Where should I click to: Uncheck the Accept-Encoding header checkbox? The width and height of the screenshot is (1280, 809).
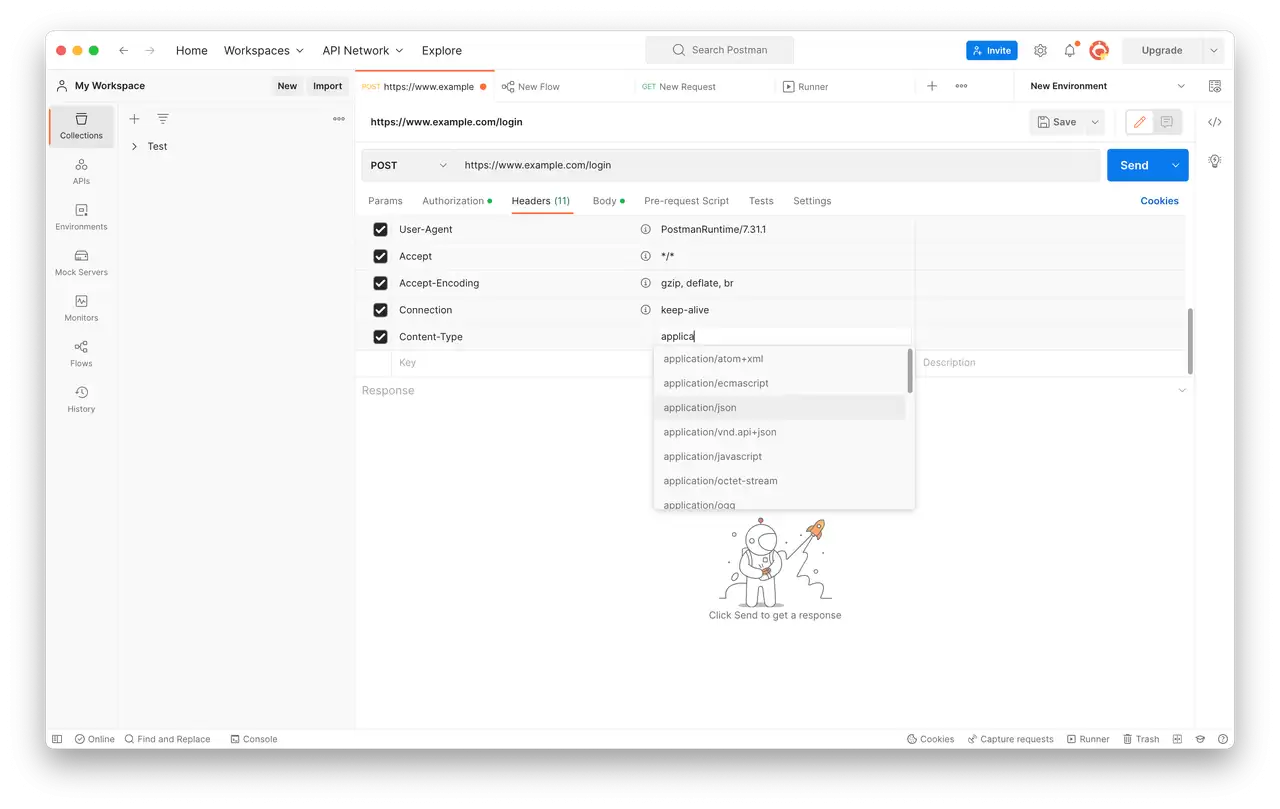coord(380,283)
